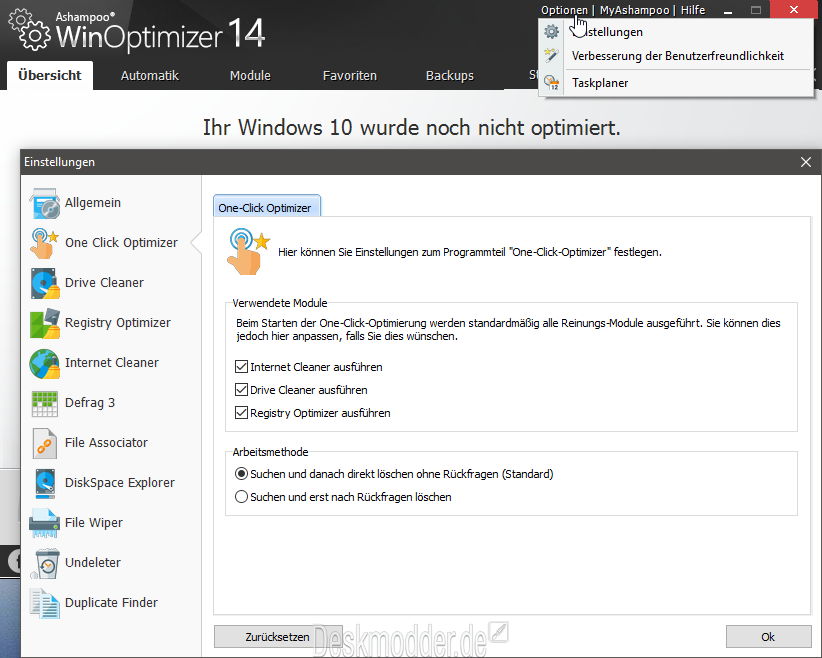Click the Zurücksetzen button
822x658 pixels.
(278, 637)
